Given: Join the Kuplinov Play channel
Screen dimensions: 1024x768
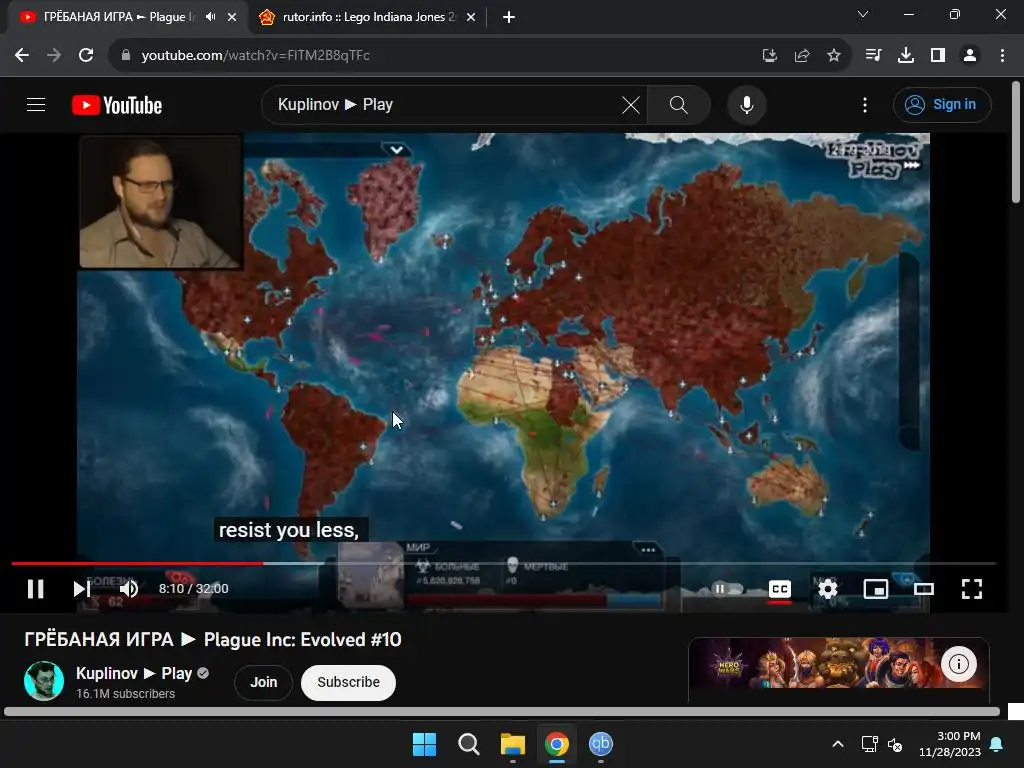Looking at the screenshot, I should (263, 682).
